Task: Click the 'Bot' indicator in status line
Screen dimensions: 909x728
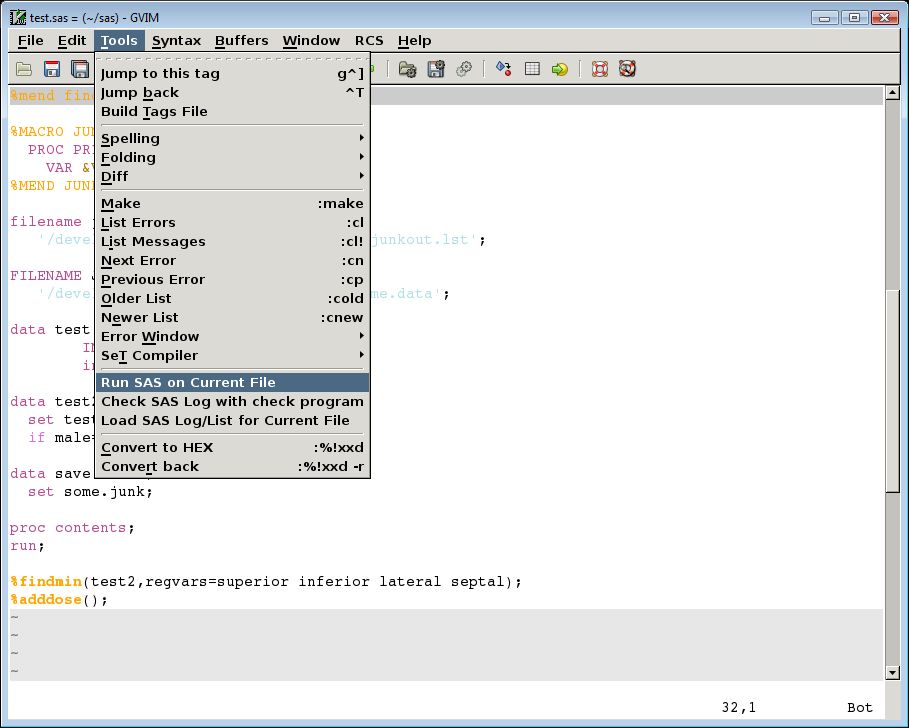Action: click(x=860, y=707)
